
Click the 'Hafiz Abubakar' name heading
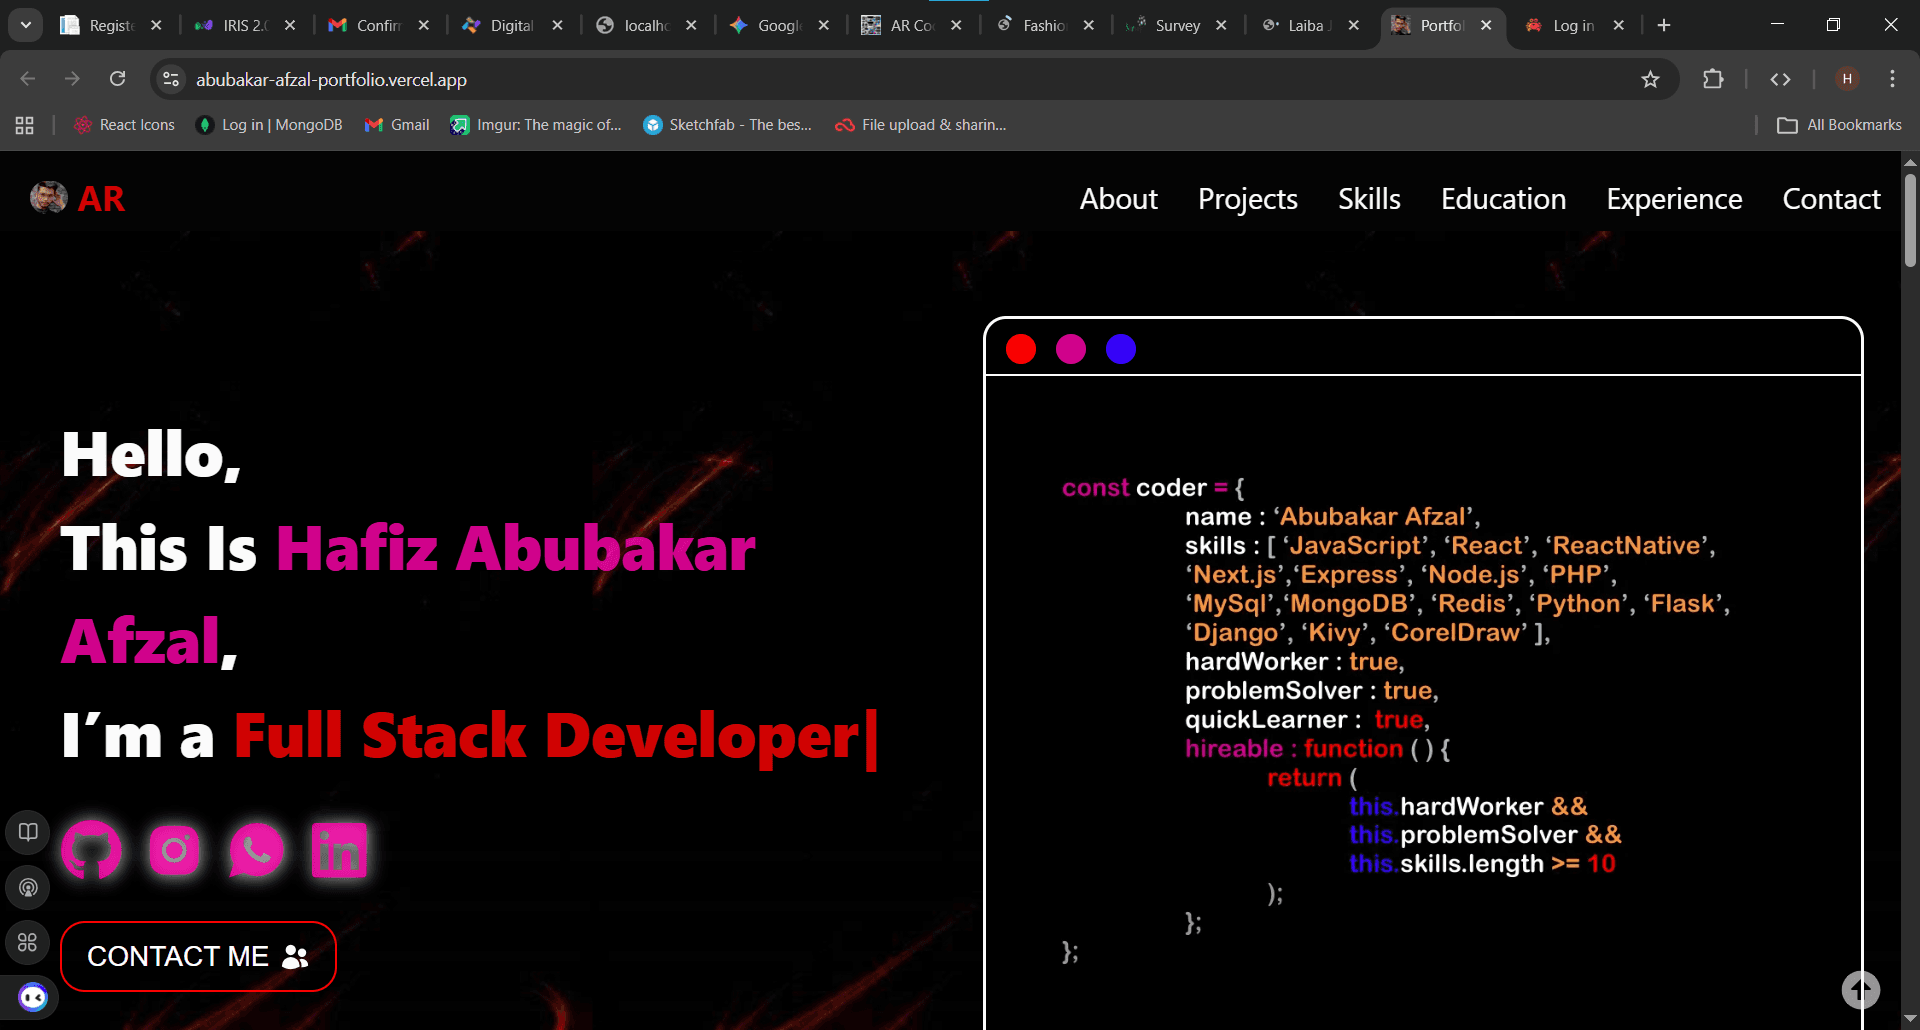(516, 548)
